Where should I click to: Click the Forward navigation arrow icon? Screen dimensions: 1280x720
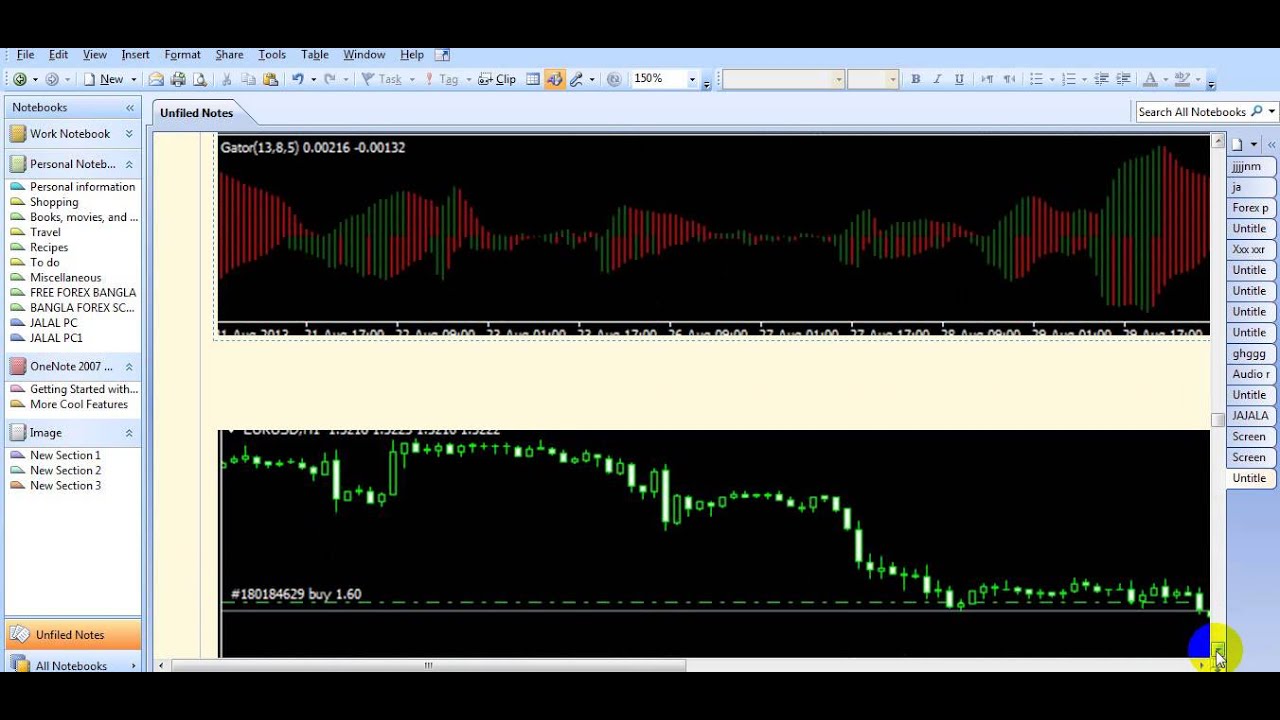(x=52, y=79)
